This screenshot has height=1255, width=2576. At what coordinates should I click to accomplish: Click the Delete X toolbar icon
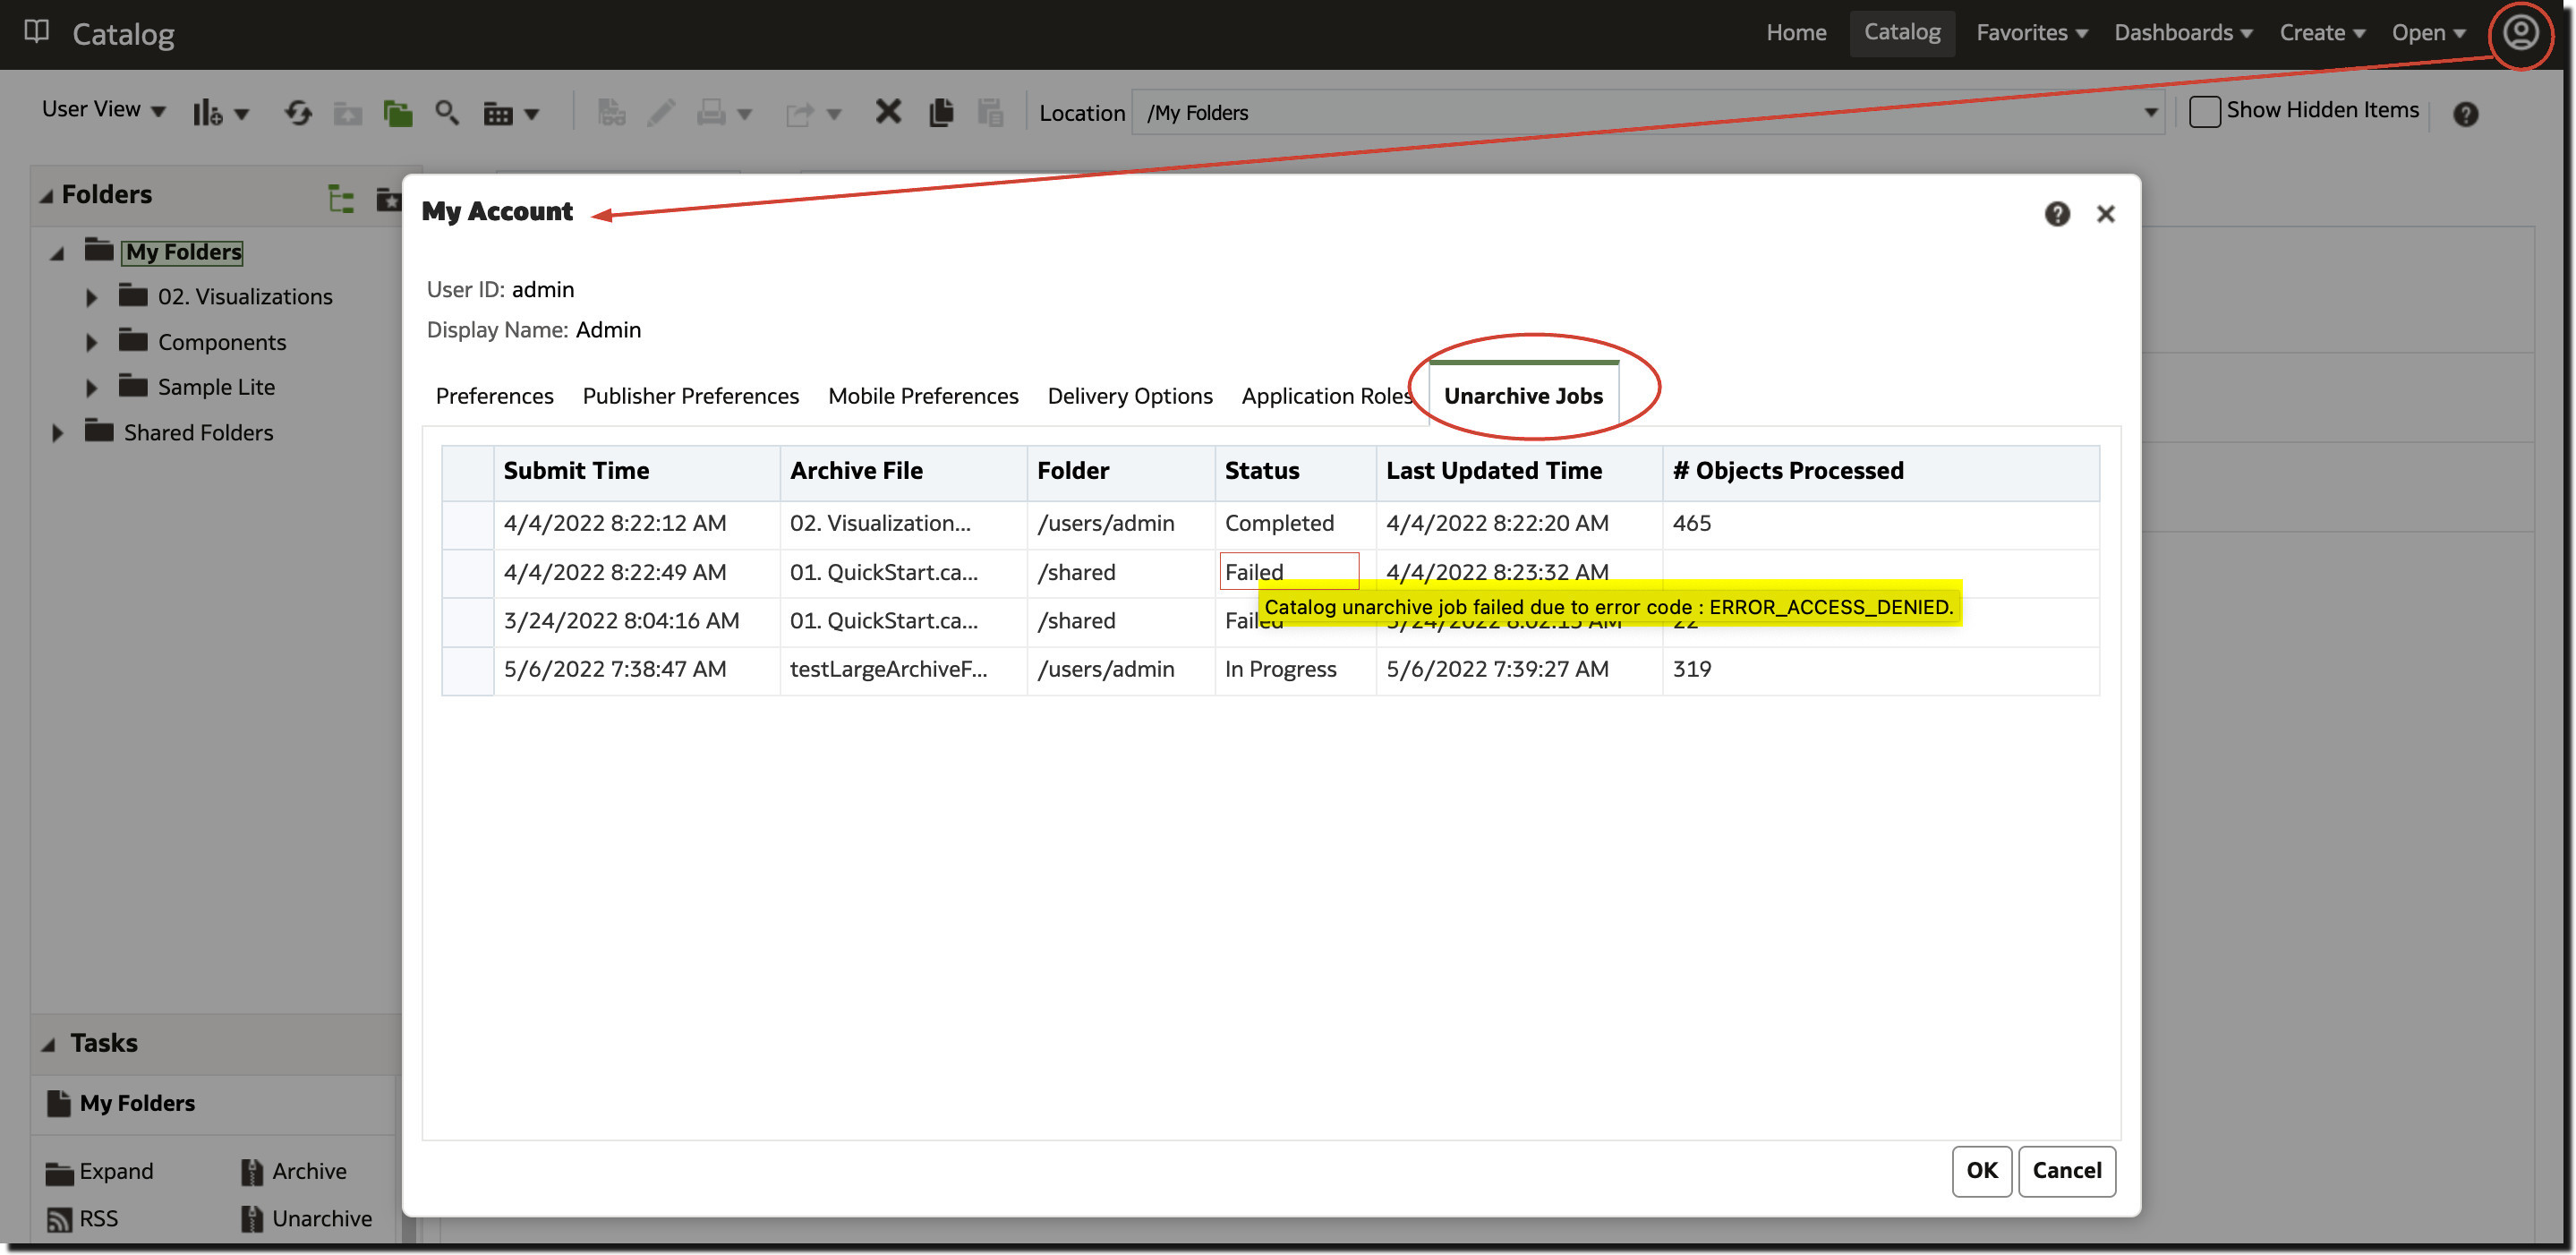pos(888,111)
